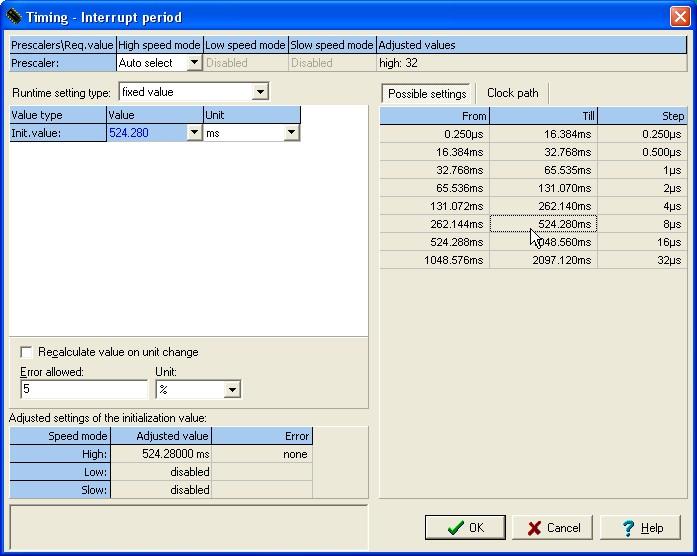Select the Till cell 65.535ms
The width and height of the screenshot is (697, 556).
[543, 170]
